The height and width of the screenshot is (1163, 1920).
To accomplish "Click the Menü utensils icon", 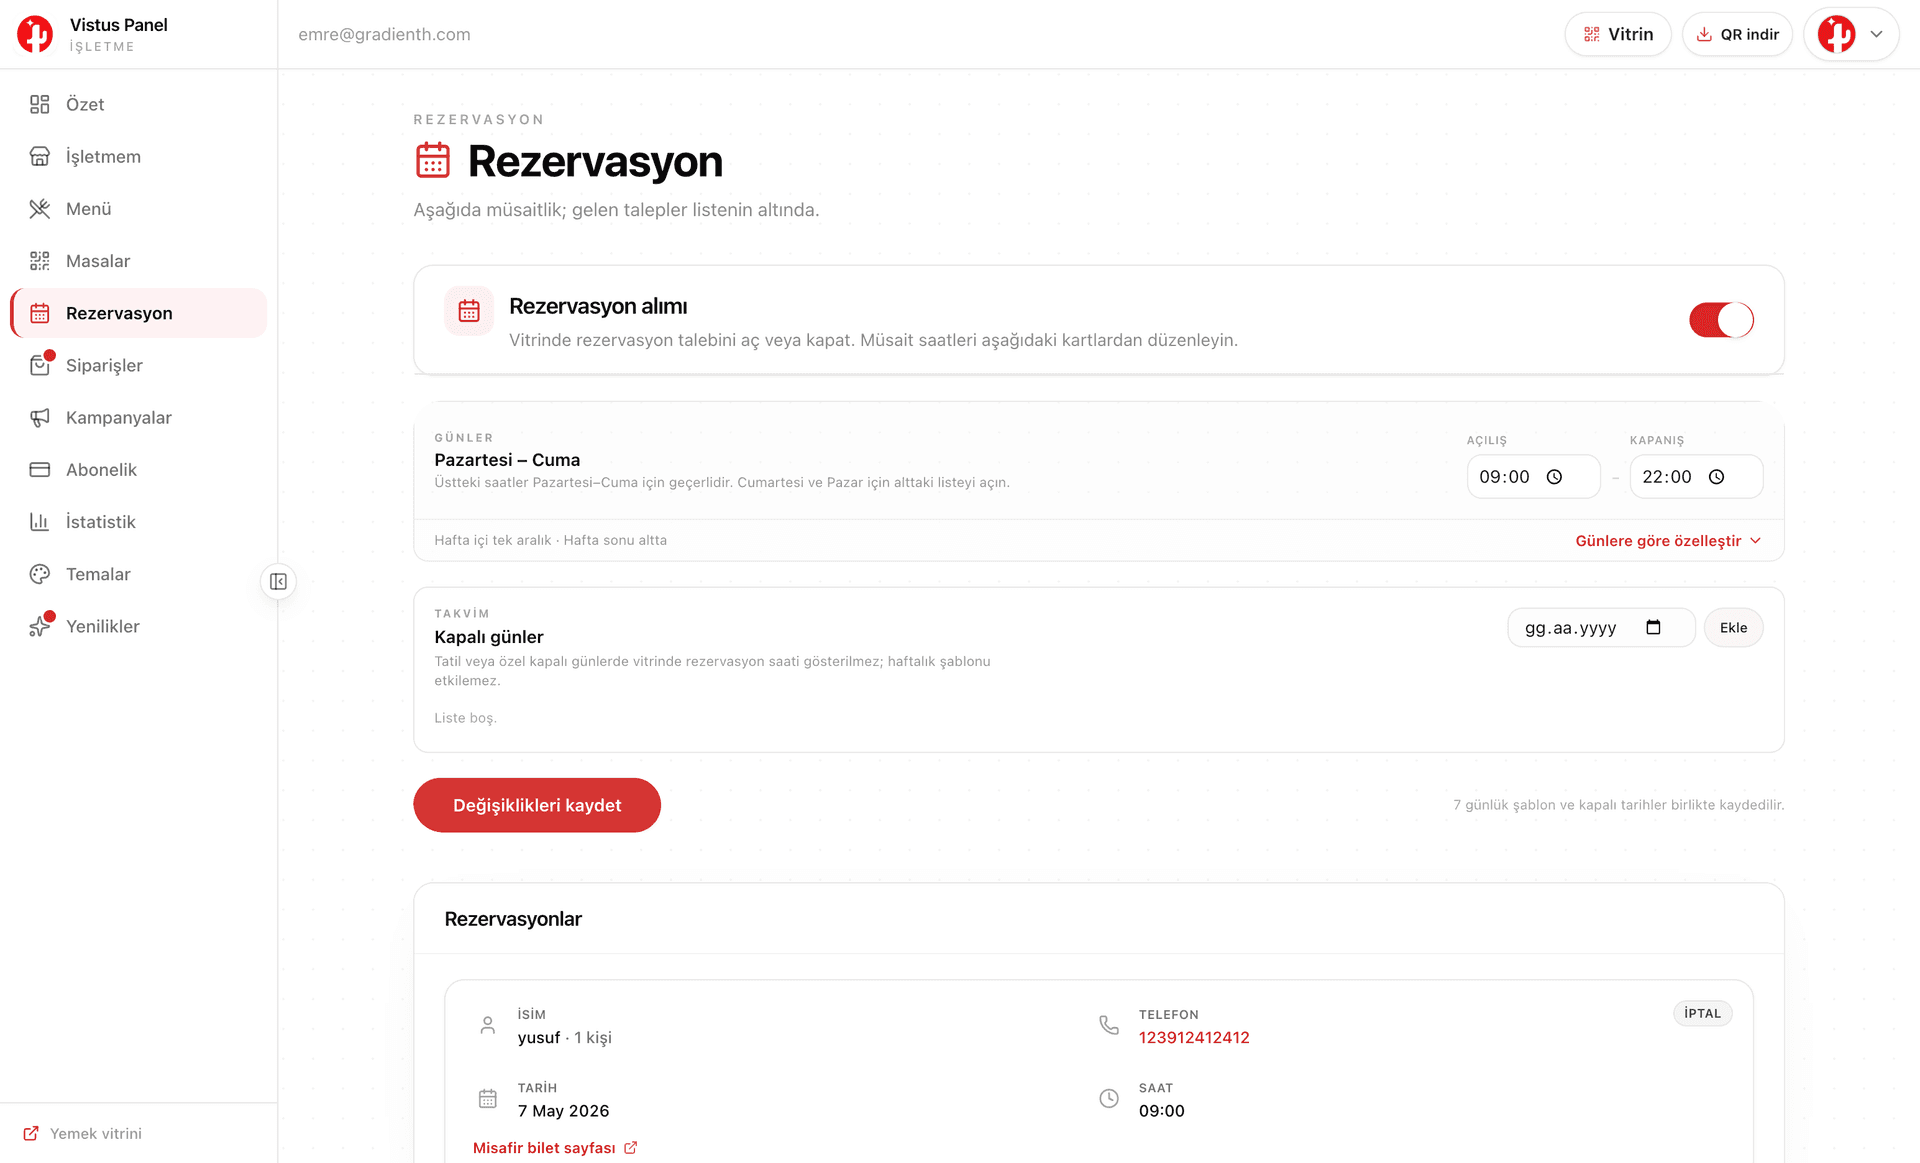I will coord(40,209).
